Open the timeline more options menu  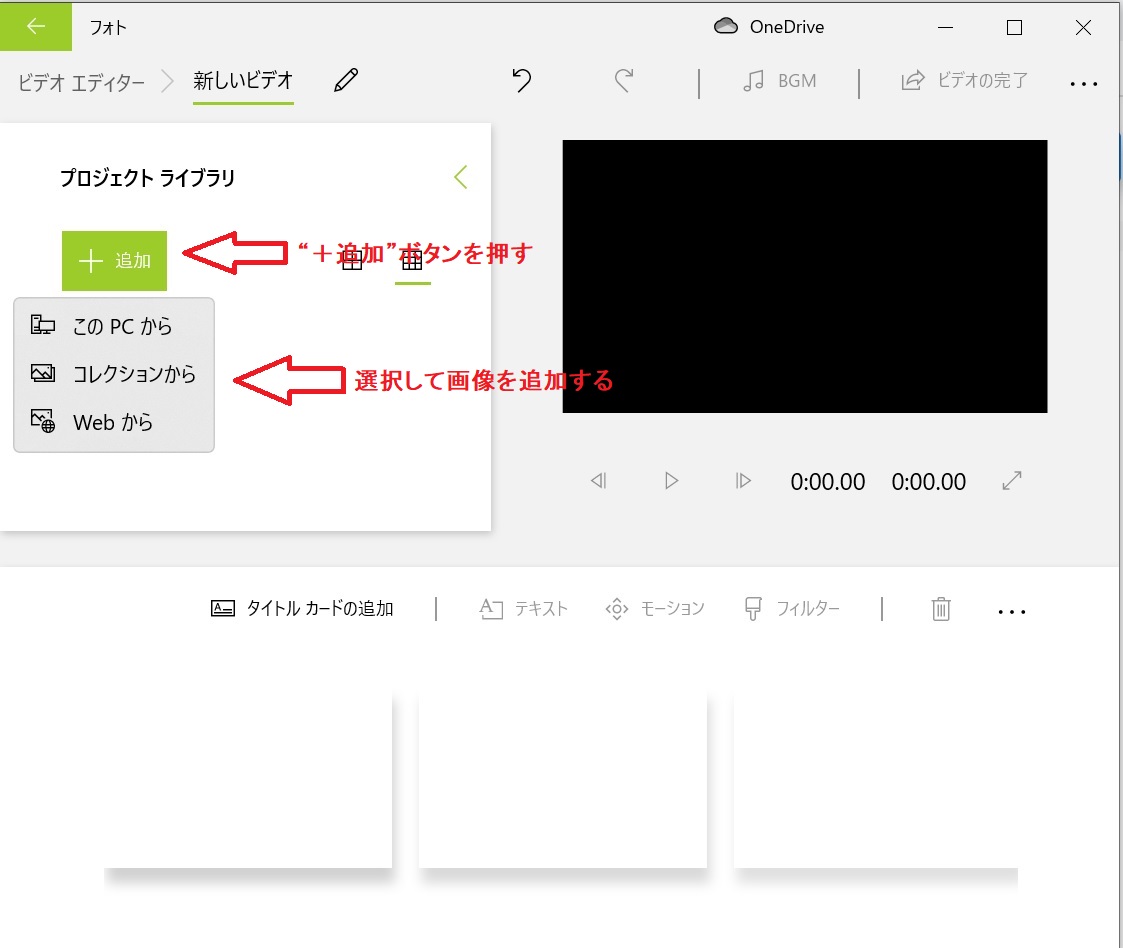coord(1012,609)
